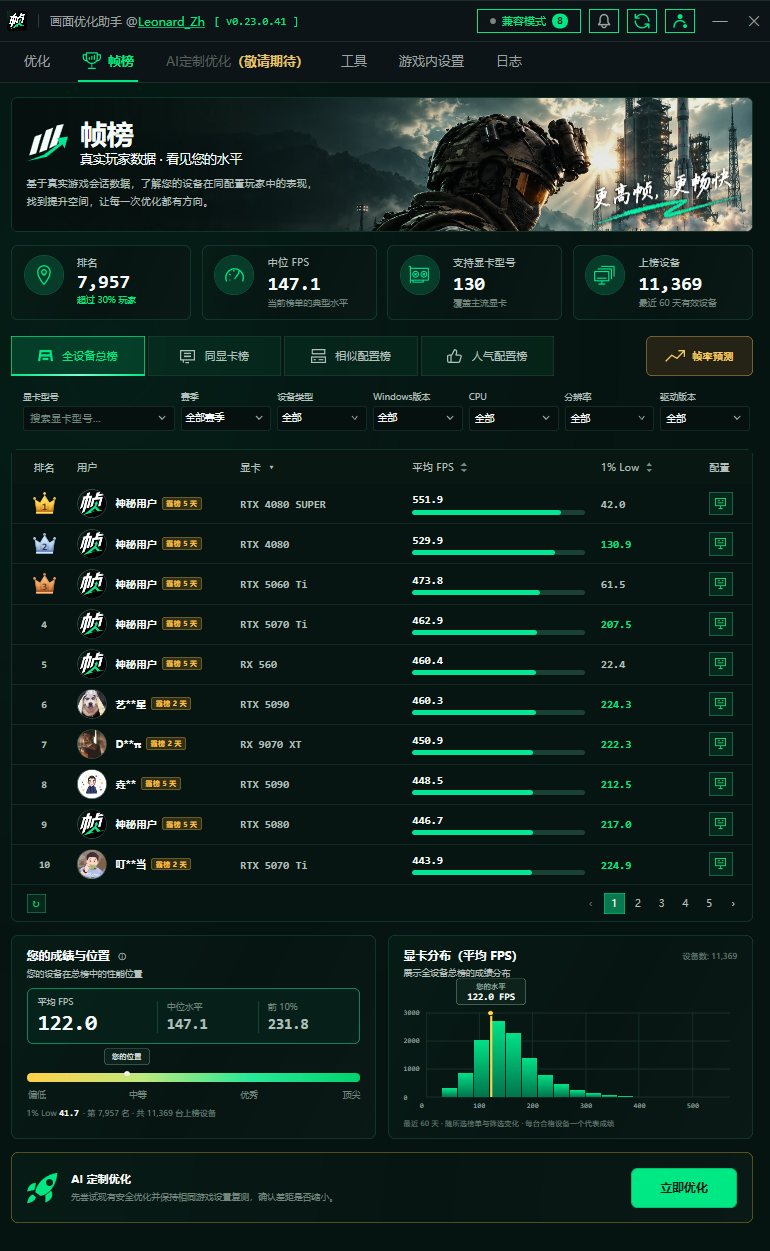The width and height of the screenshot is (770, 1251).
Task: Expand the Windows版本 dropdown
Action: click(418, 418)
